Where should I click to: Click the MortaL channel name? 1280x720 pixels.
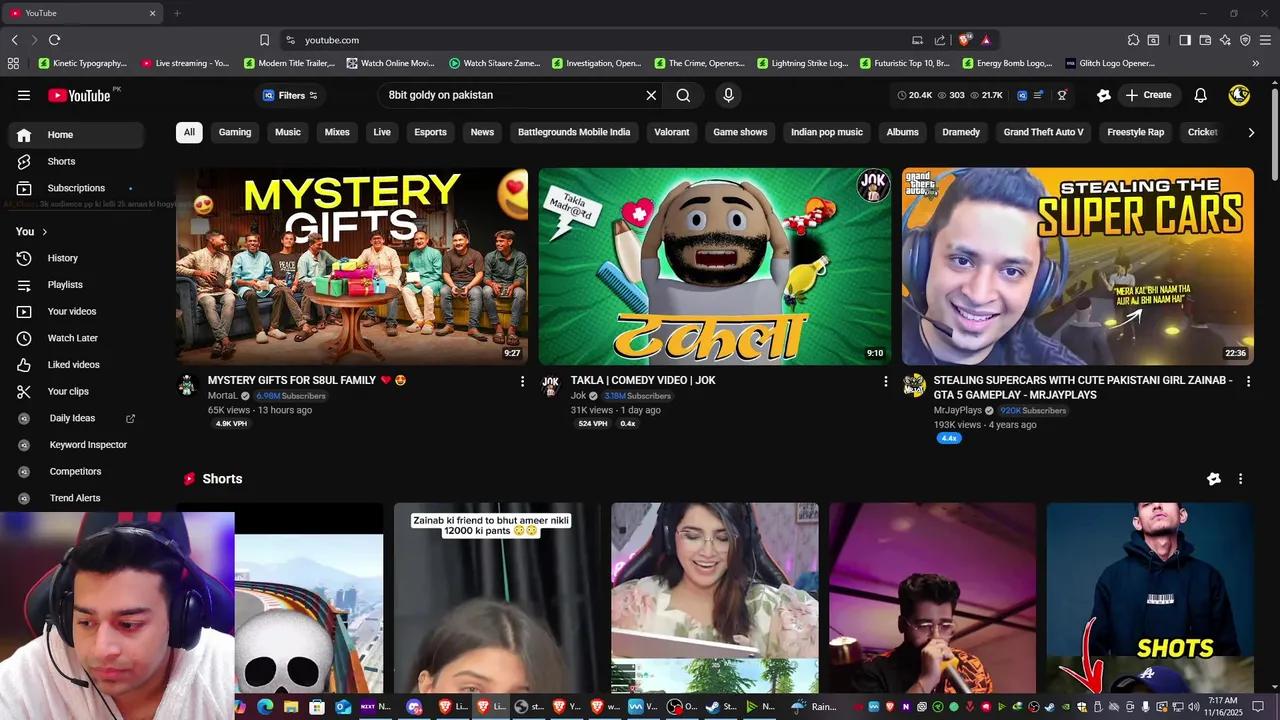click(x=223, y=396)
